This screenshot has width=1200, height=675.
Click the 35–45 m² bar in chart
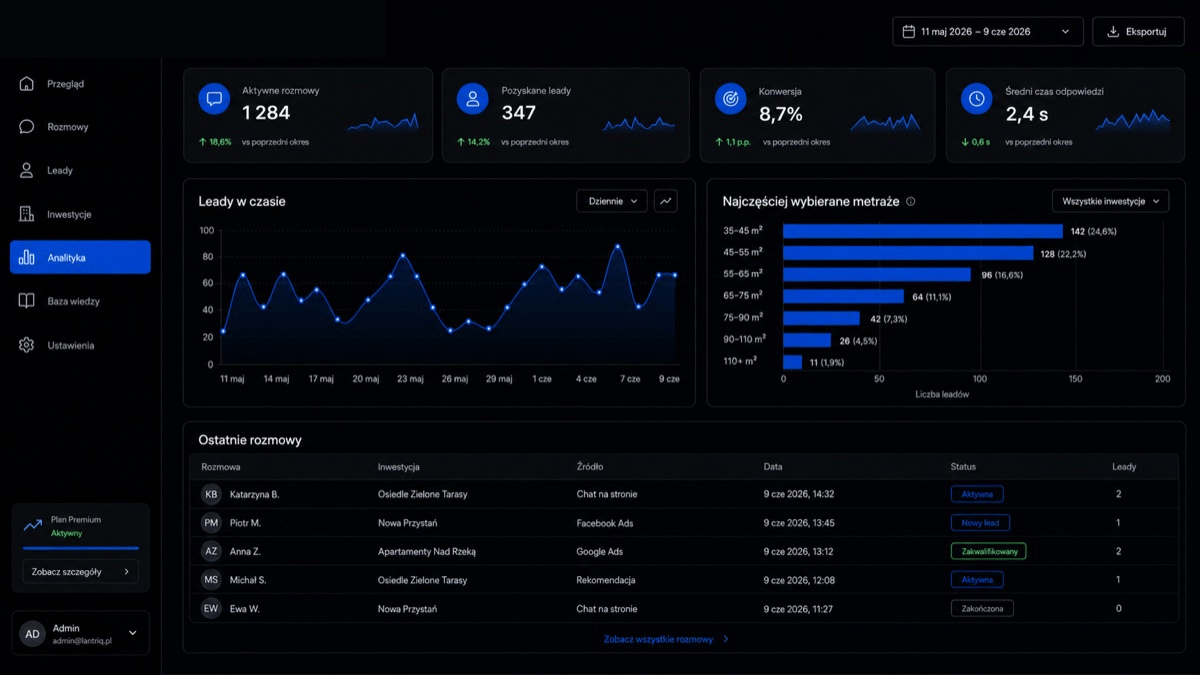click(923, 231)
